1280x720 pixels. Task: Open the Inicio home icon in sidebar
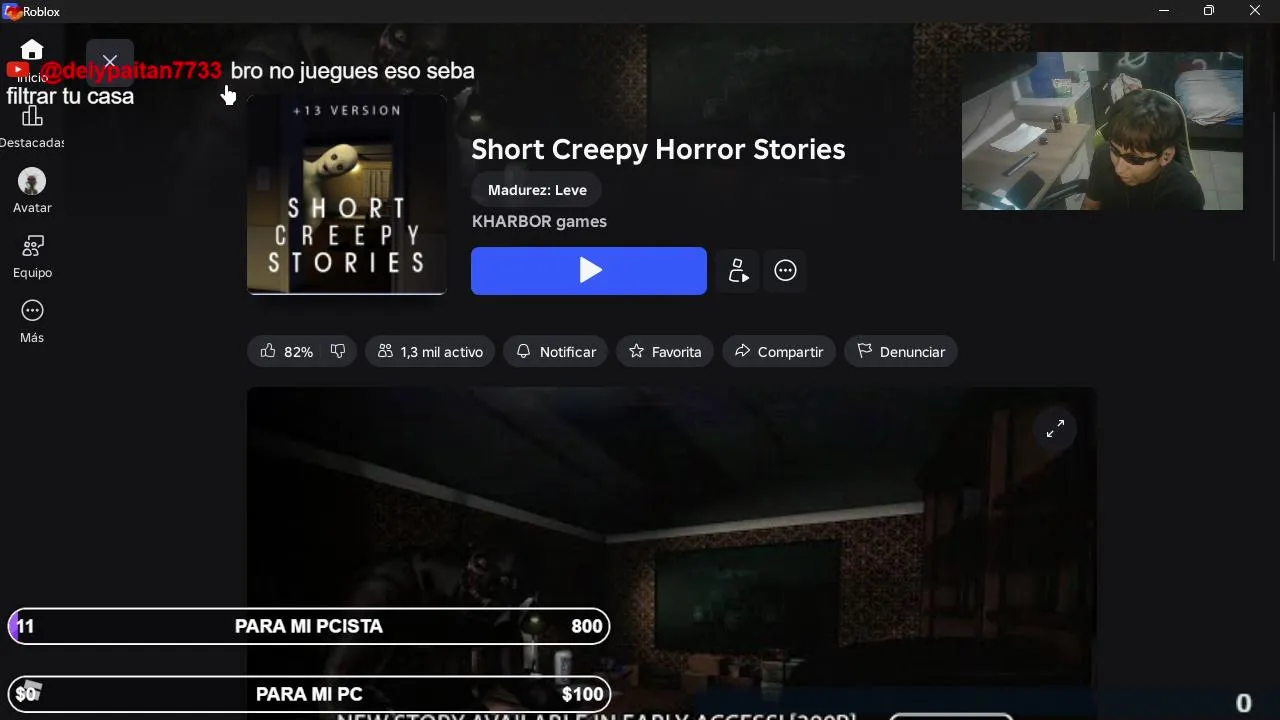tap(32, 50)
